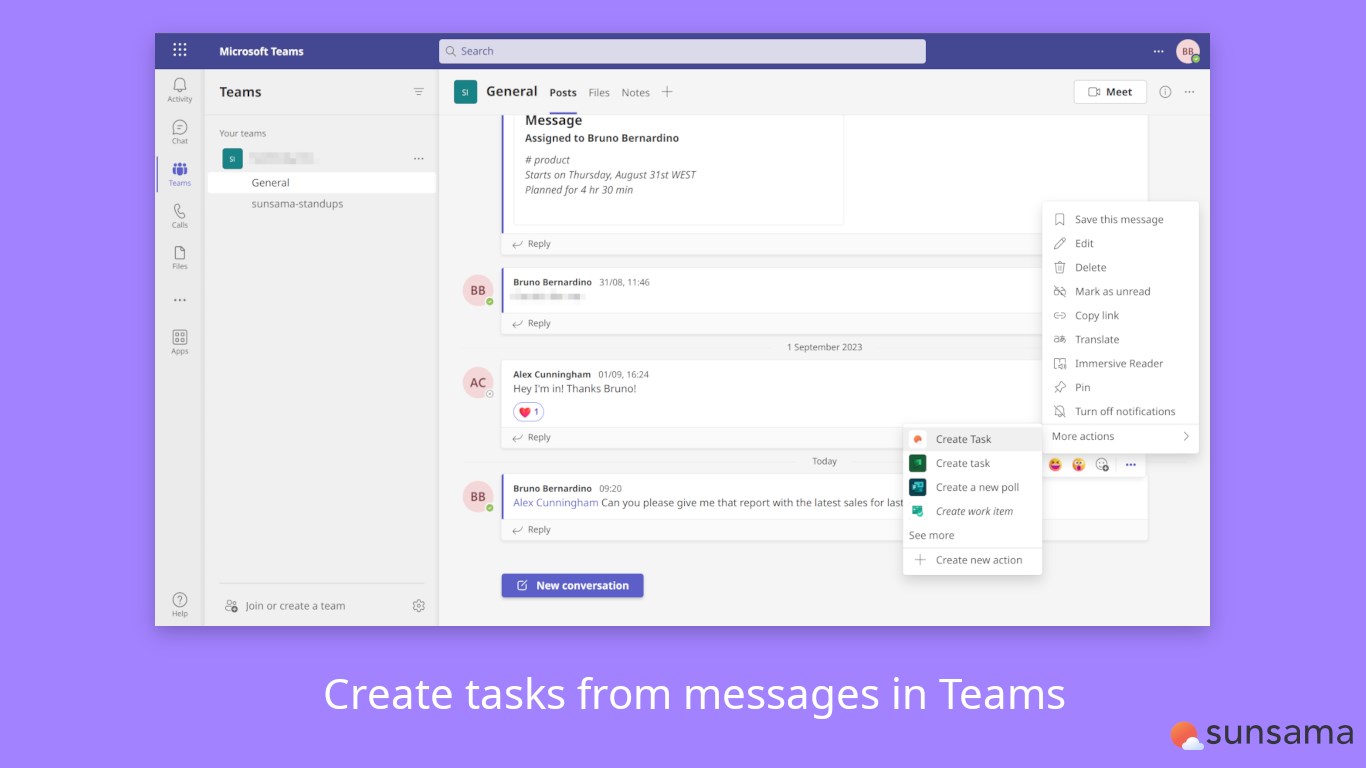Click 'Assigned to Bruno Bernardino' text
Image resolution: width=1366 pixels, height=768 pixels.
[x=601, y=138]
